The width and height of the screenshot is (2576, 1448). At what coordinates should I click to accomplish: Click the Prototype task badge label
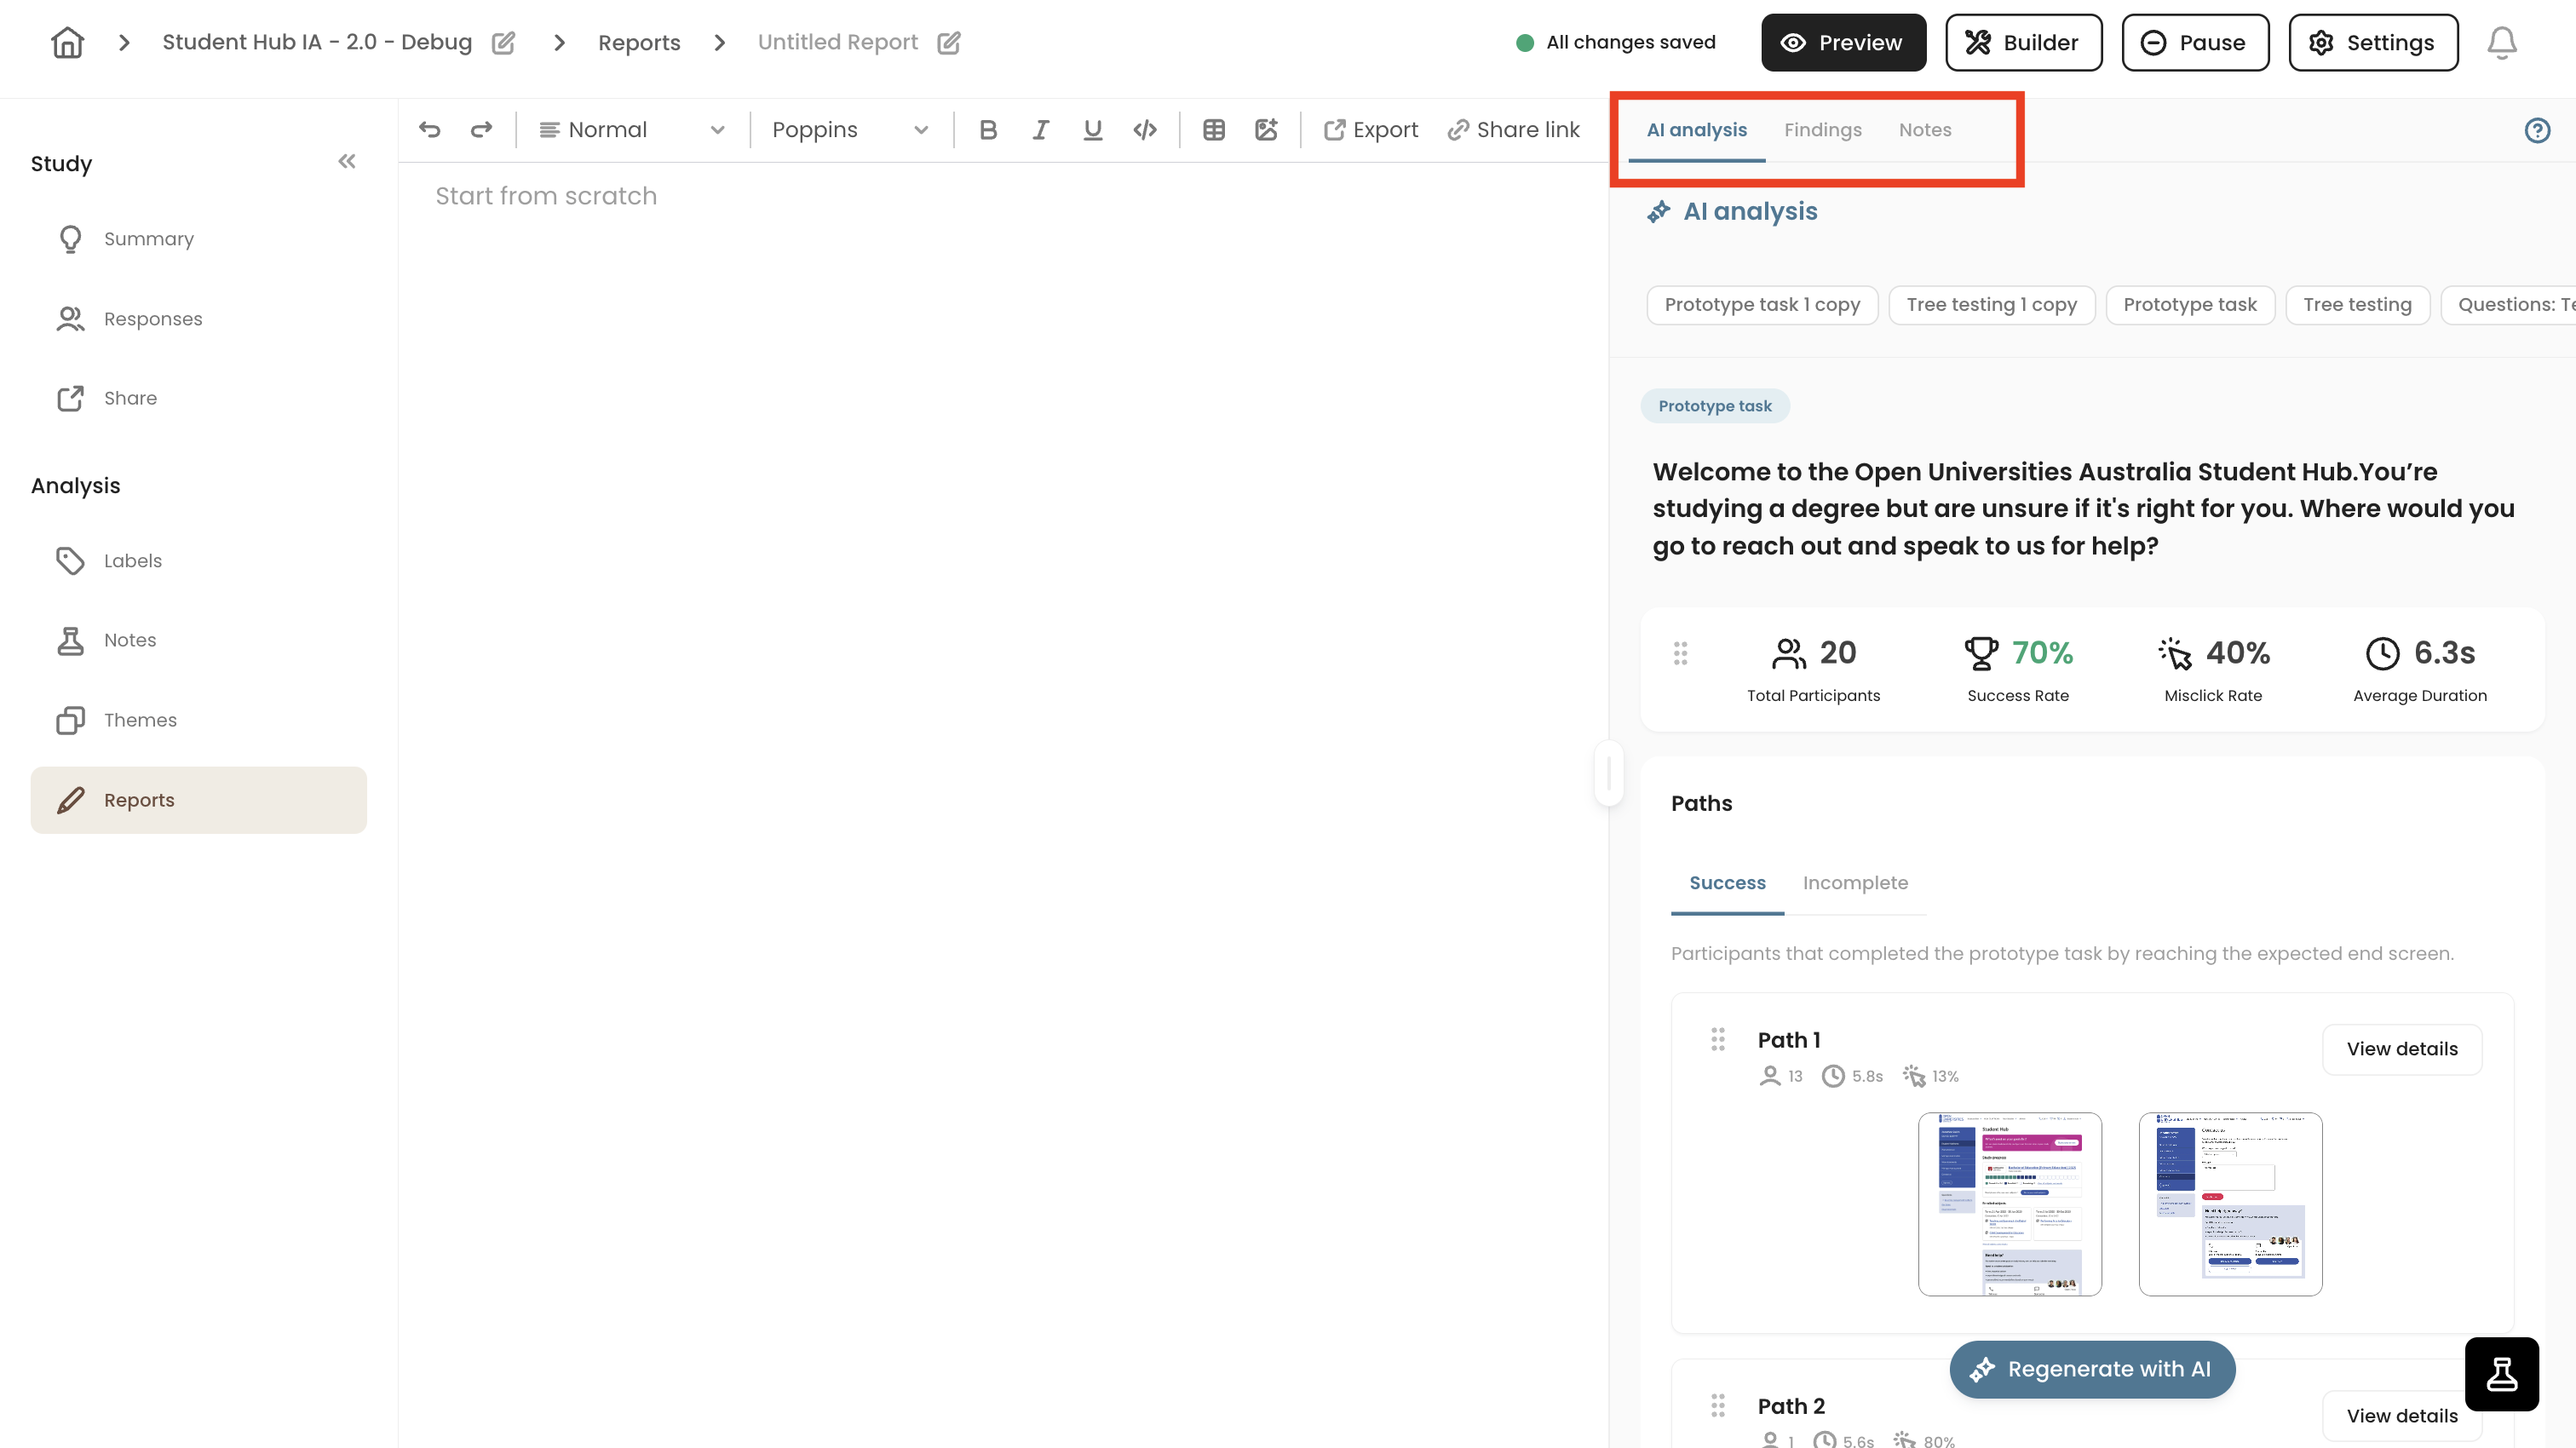click(1714, 406)
